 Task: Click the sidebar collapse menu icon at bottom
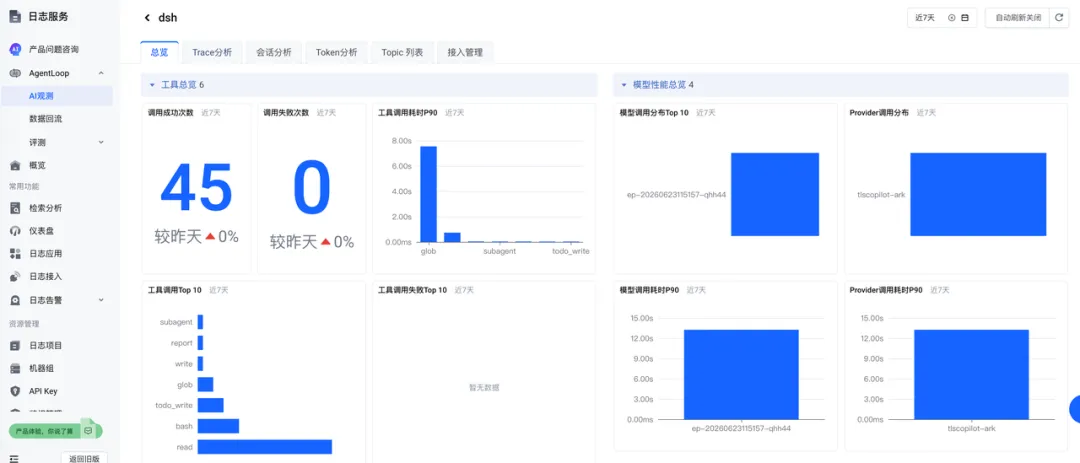coord(14,458)
